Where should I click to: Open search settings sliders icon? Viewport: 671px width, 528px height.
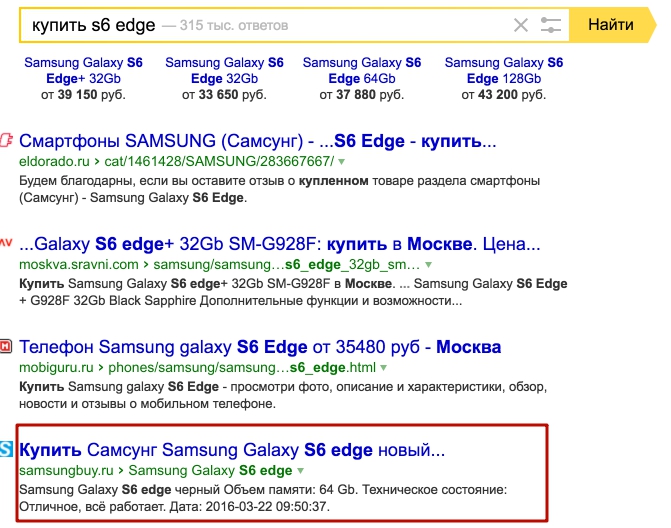551,26
